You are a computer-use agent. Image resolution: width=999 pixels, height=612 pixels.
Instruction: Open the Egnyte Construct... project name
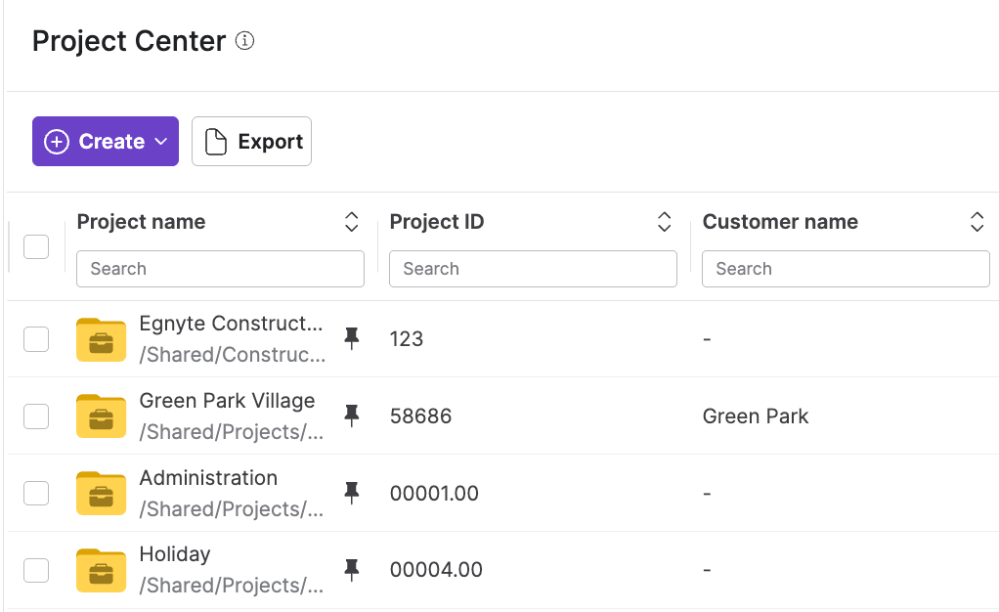231,324
